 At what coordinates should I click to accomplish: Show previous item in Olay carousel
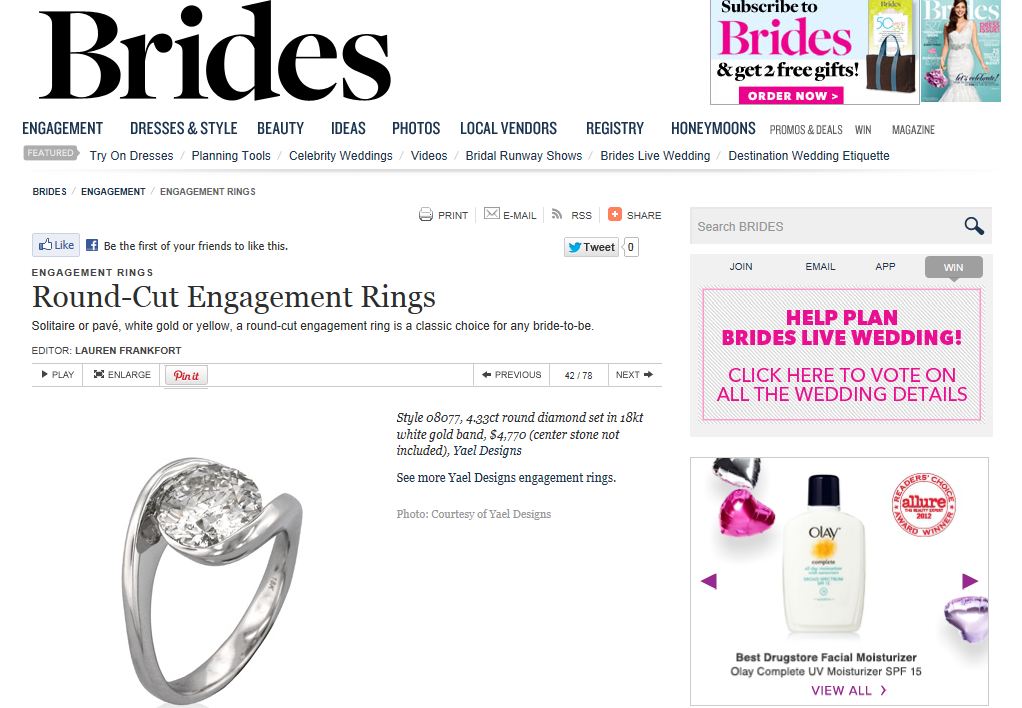[x=709, y=580]
